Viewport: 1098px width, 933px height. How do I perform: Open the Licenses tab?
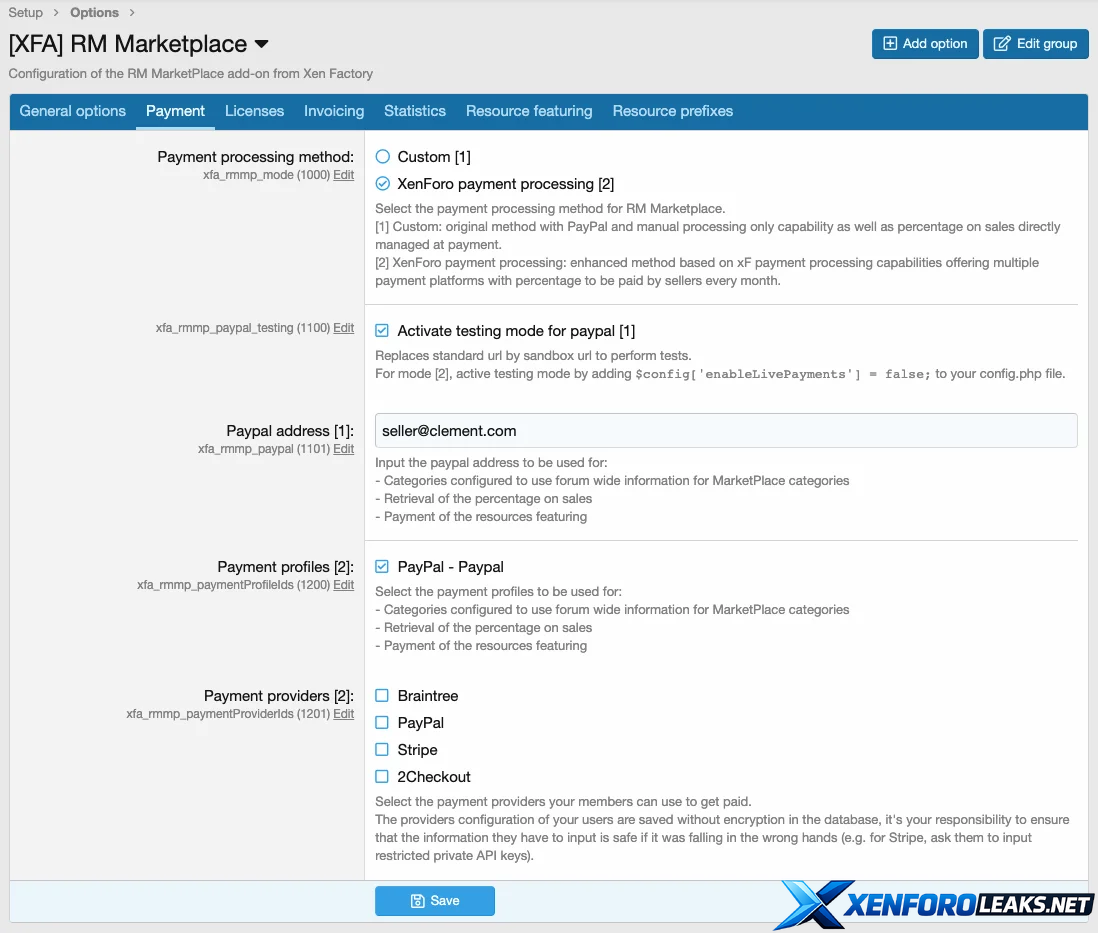tap(254, 111)
